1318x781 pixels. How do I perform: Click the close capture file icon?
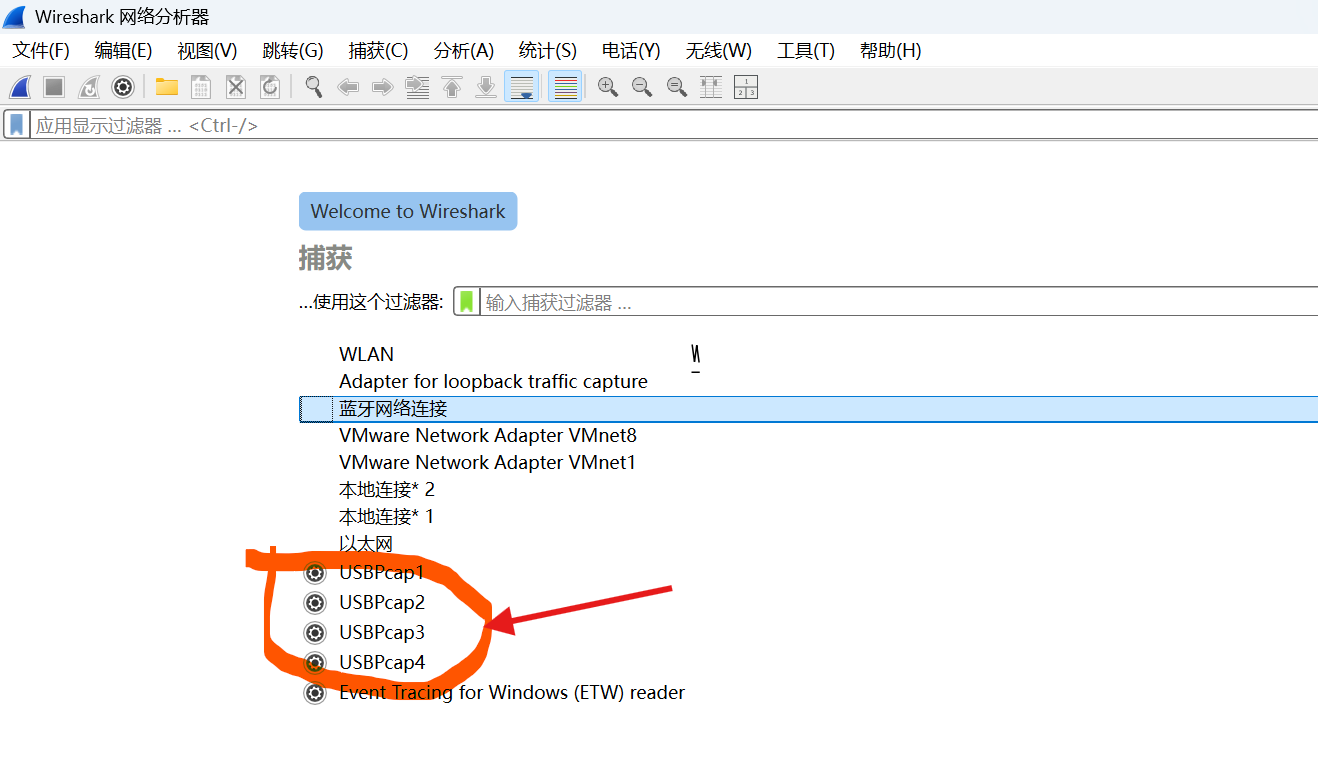pyautogui.click(x=235, y=87)
